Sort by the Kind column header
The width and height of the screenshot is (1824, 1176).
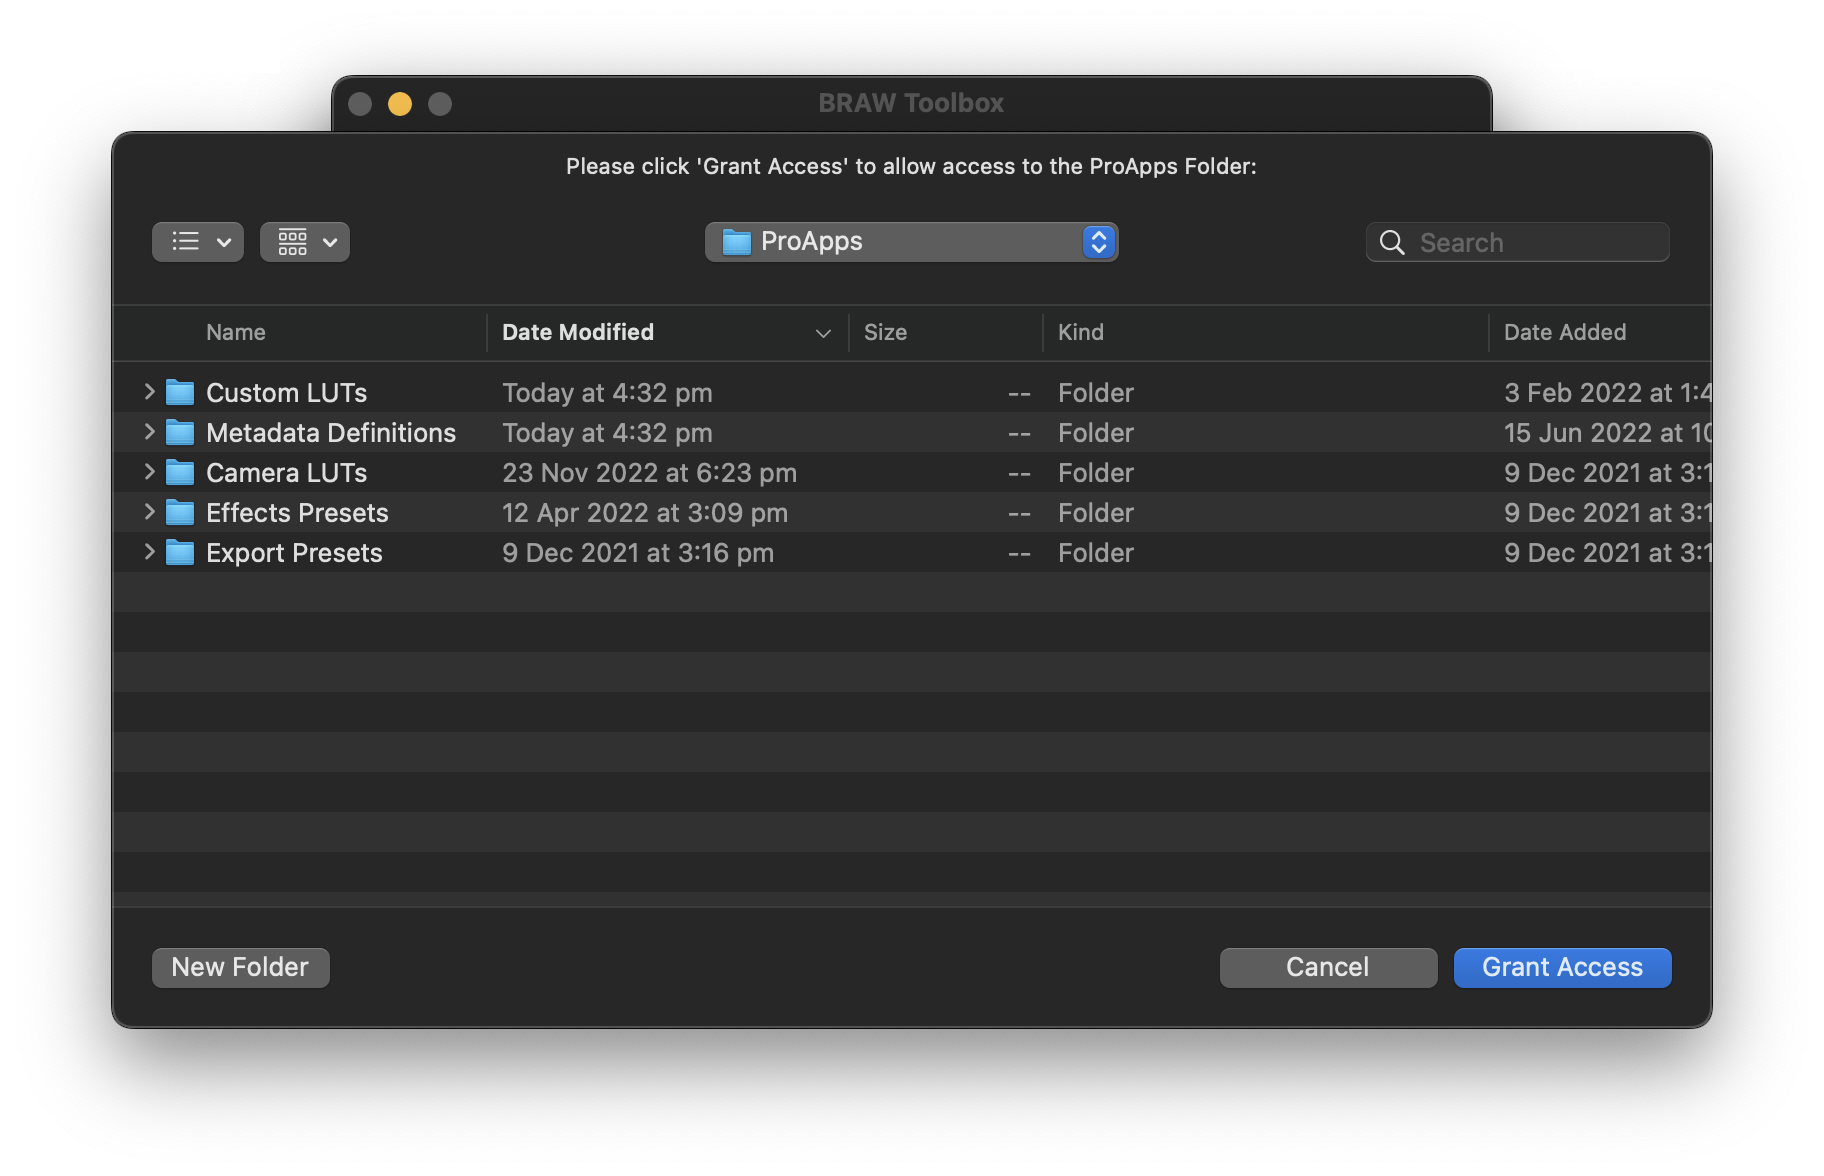point(1081,332)
